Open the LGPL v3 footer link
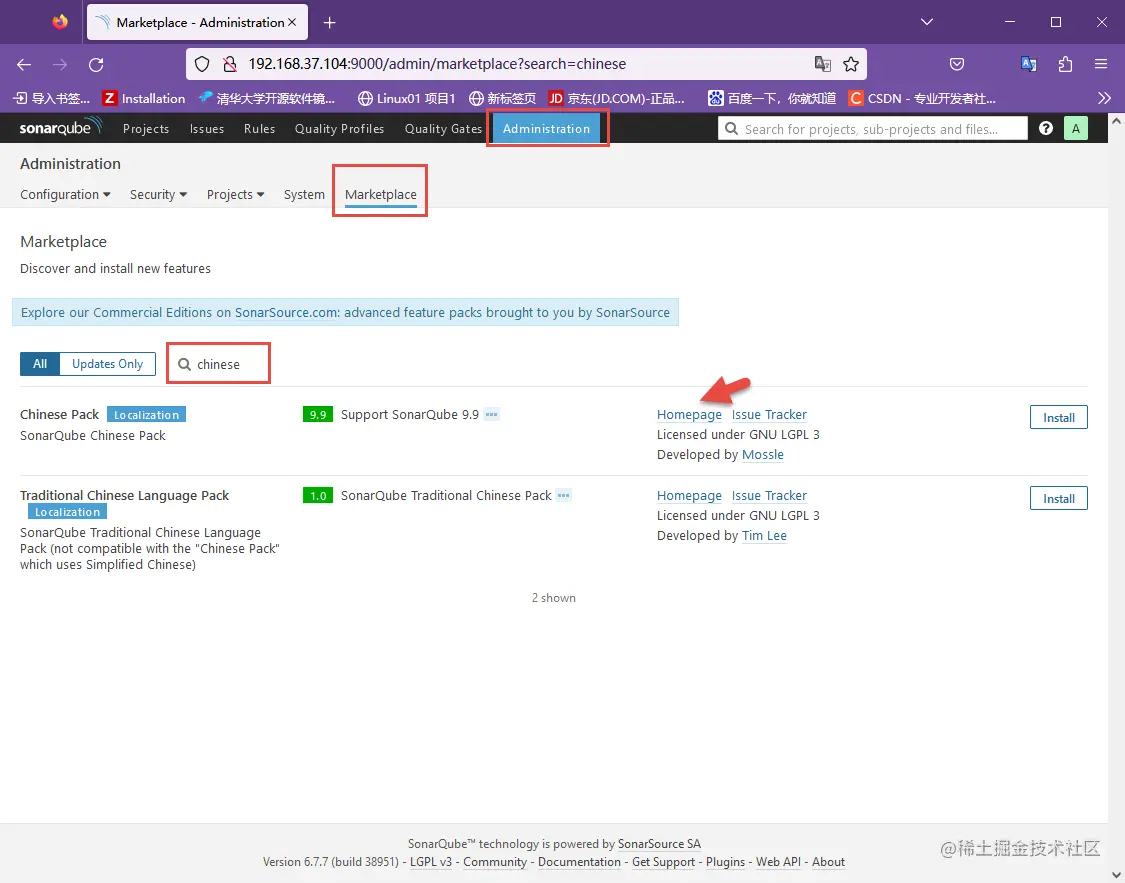Screen dimensions: 1125x883 coord(430,862)
